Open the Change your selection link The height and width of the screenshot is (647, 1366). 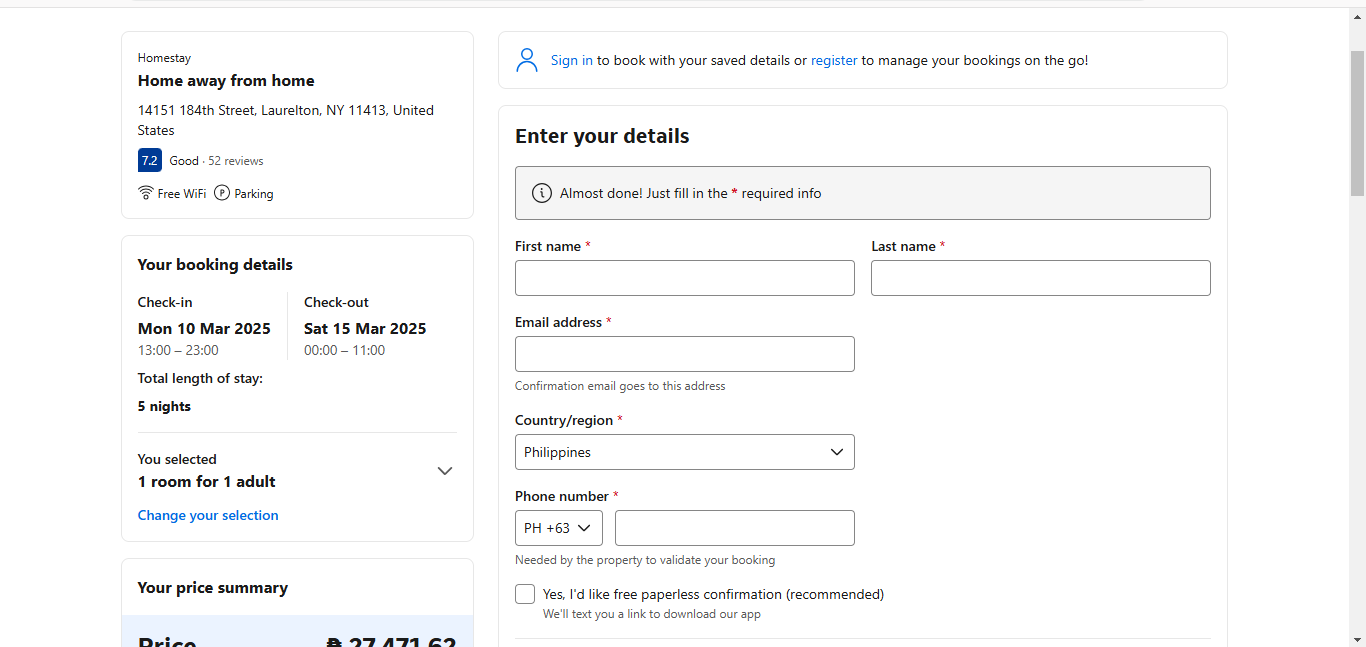[208, 515]
